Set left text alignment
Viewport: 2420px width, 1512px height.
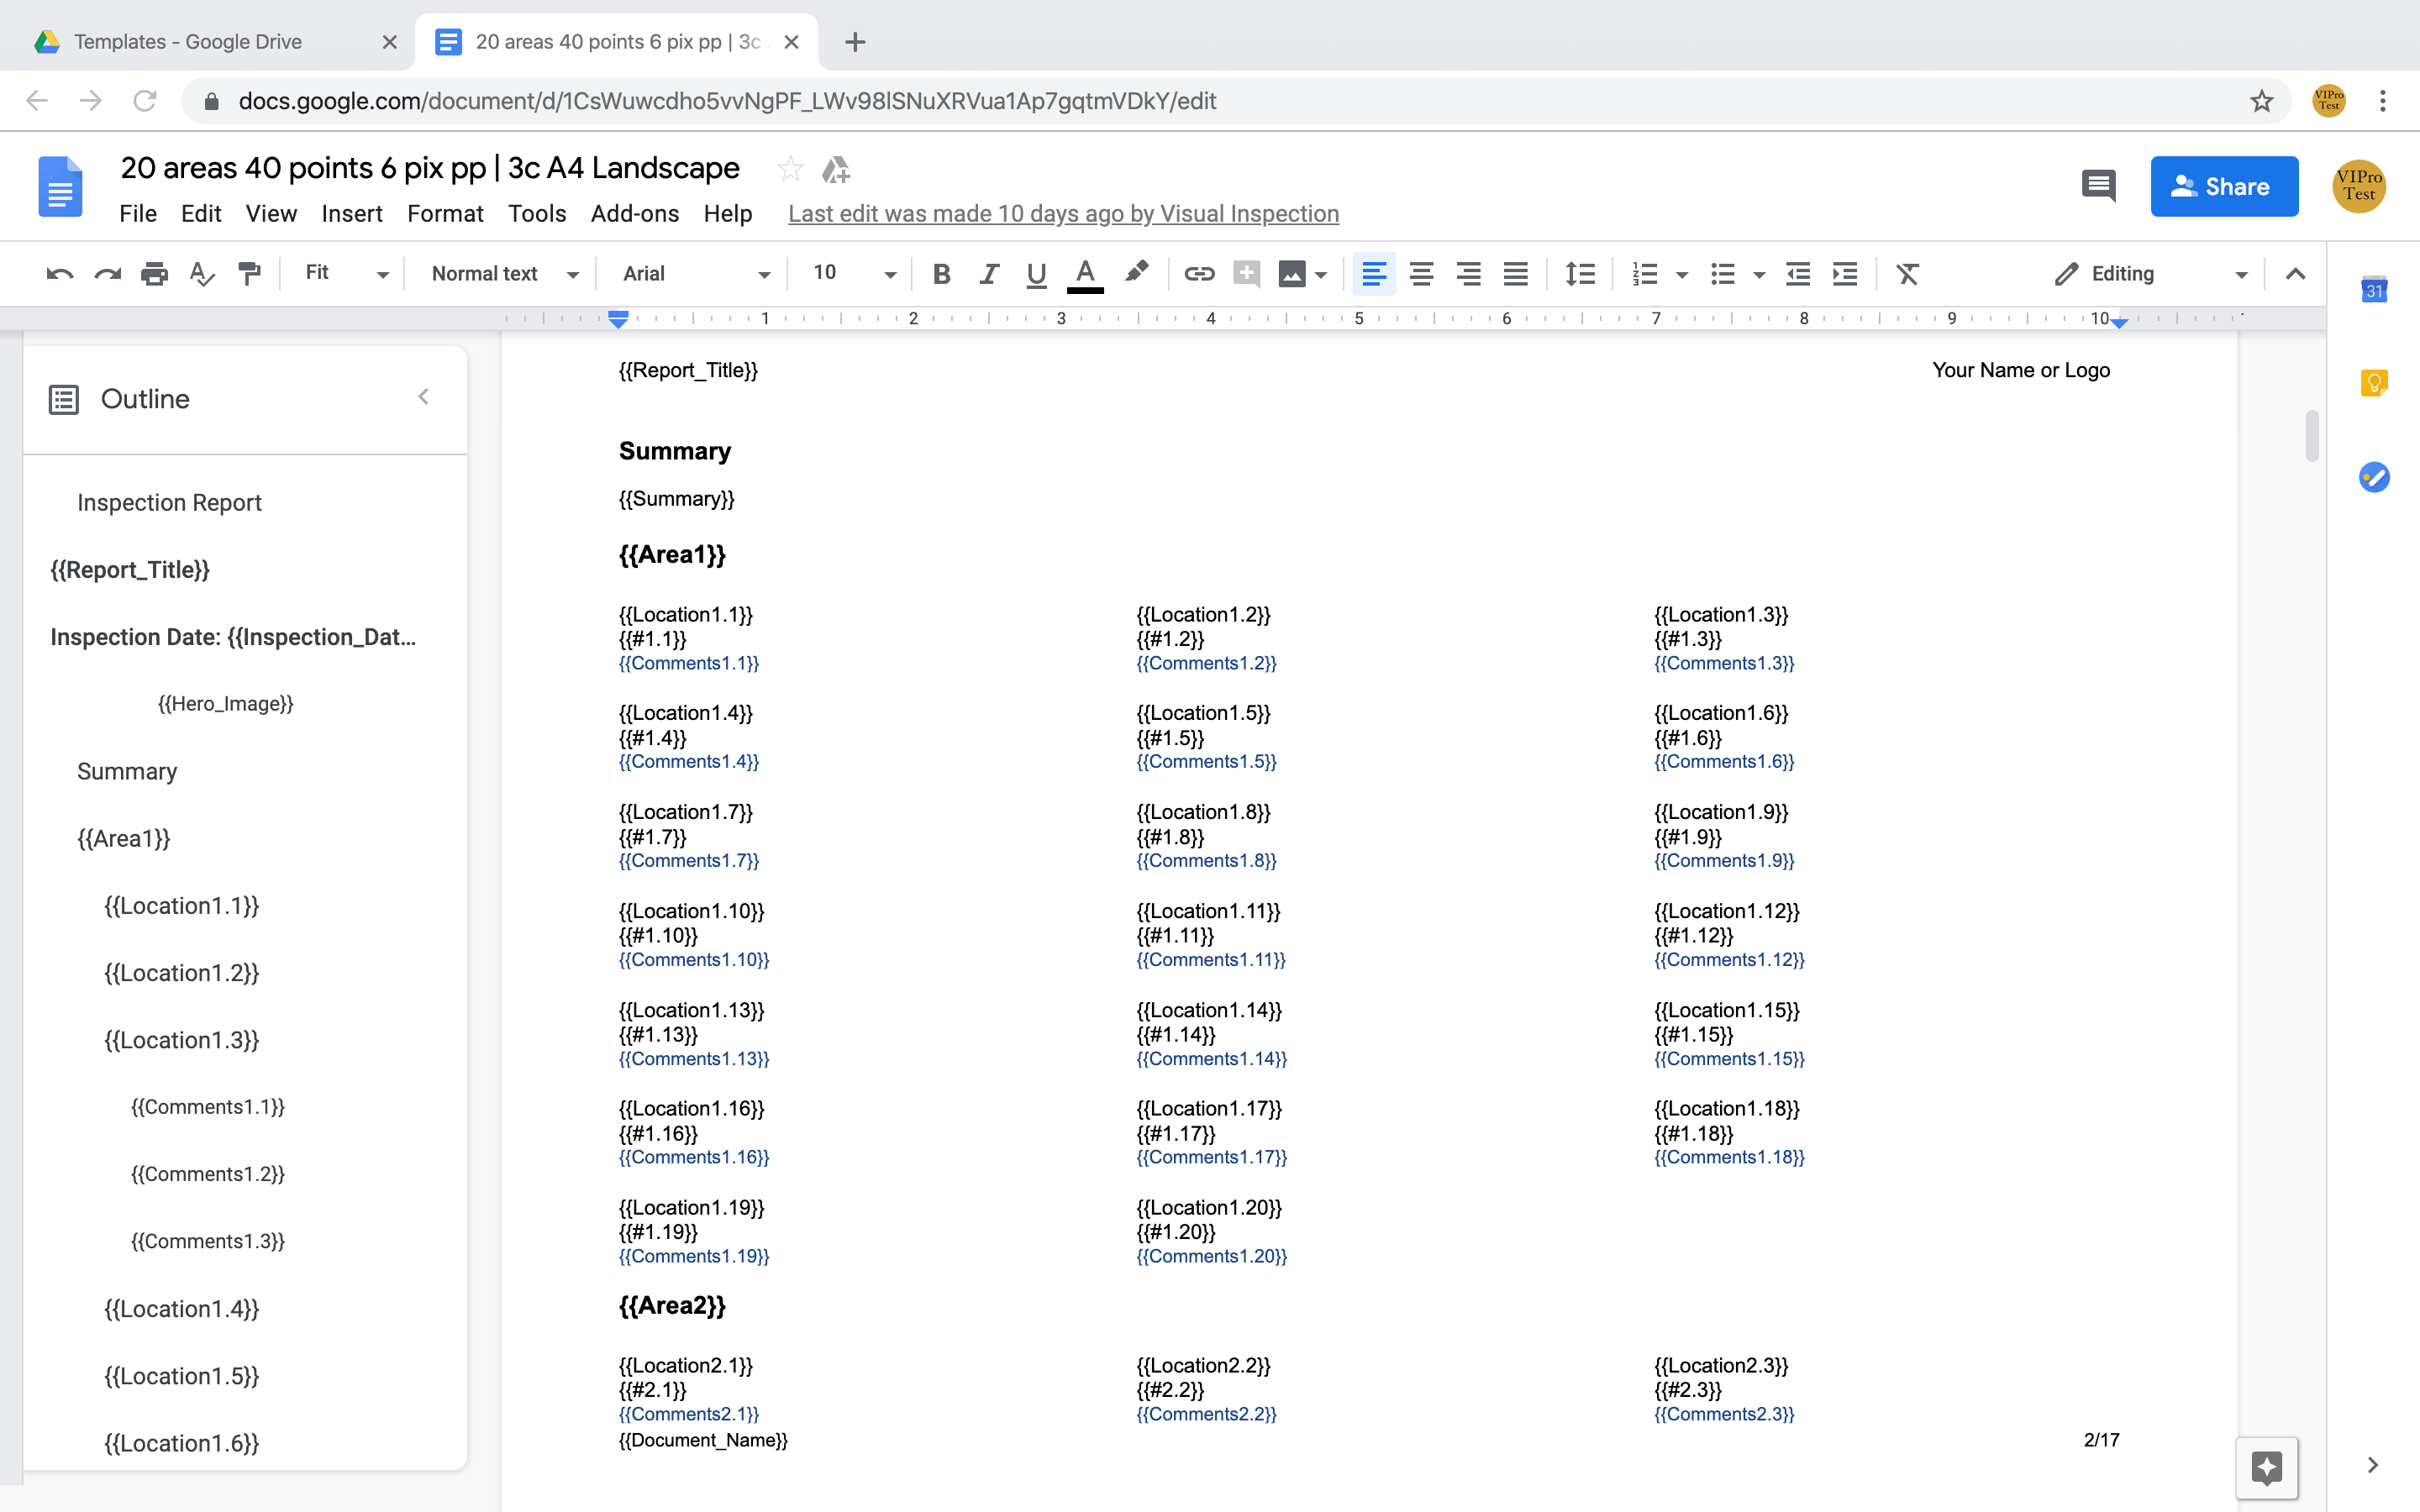pos(1374,274)
